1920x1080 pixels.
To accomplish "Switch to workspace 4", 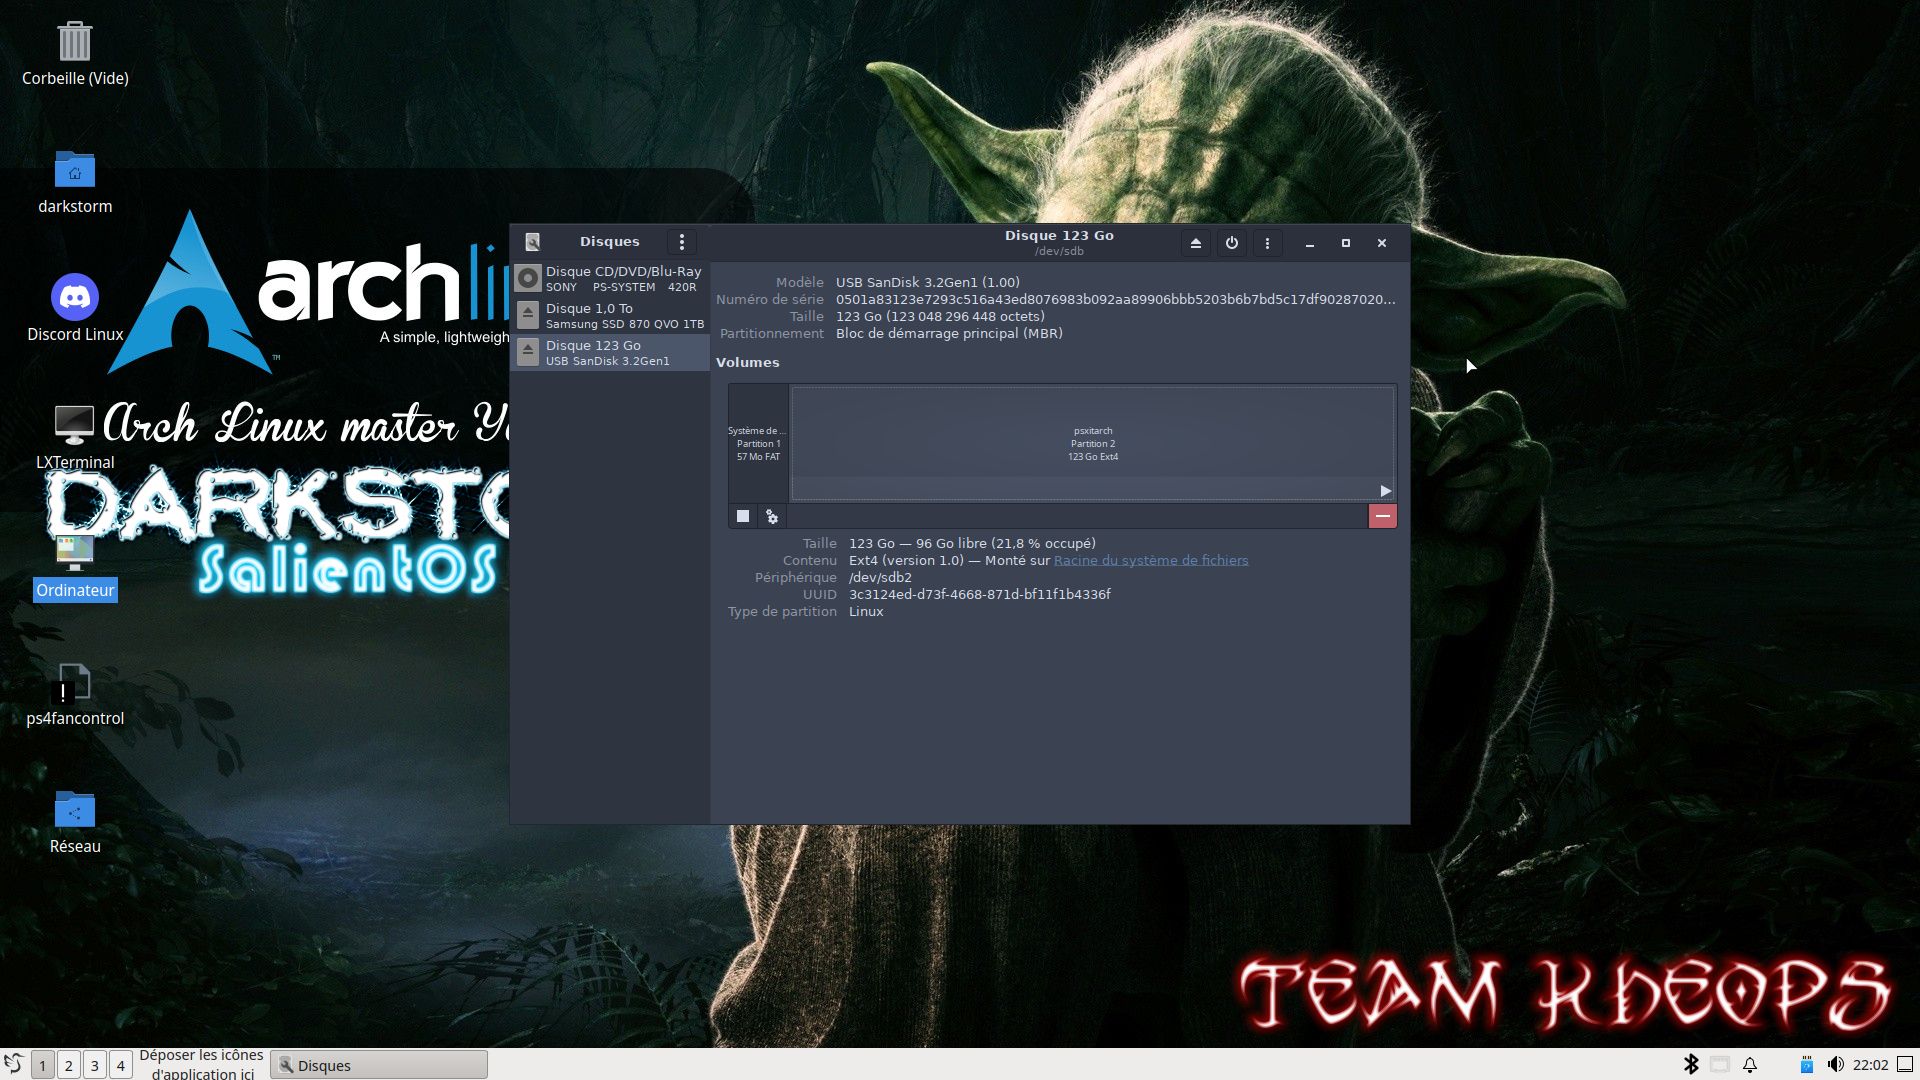I will pyautogui.click(x=121, y=1065).
